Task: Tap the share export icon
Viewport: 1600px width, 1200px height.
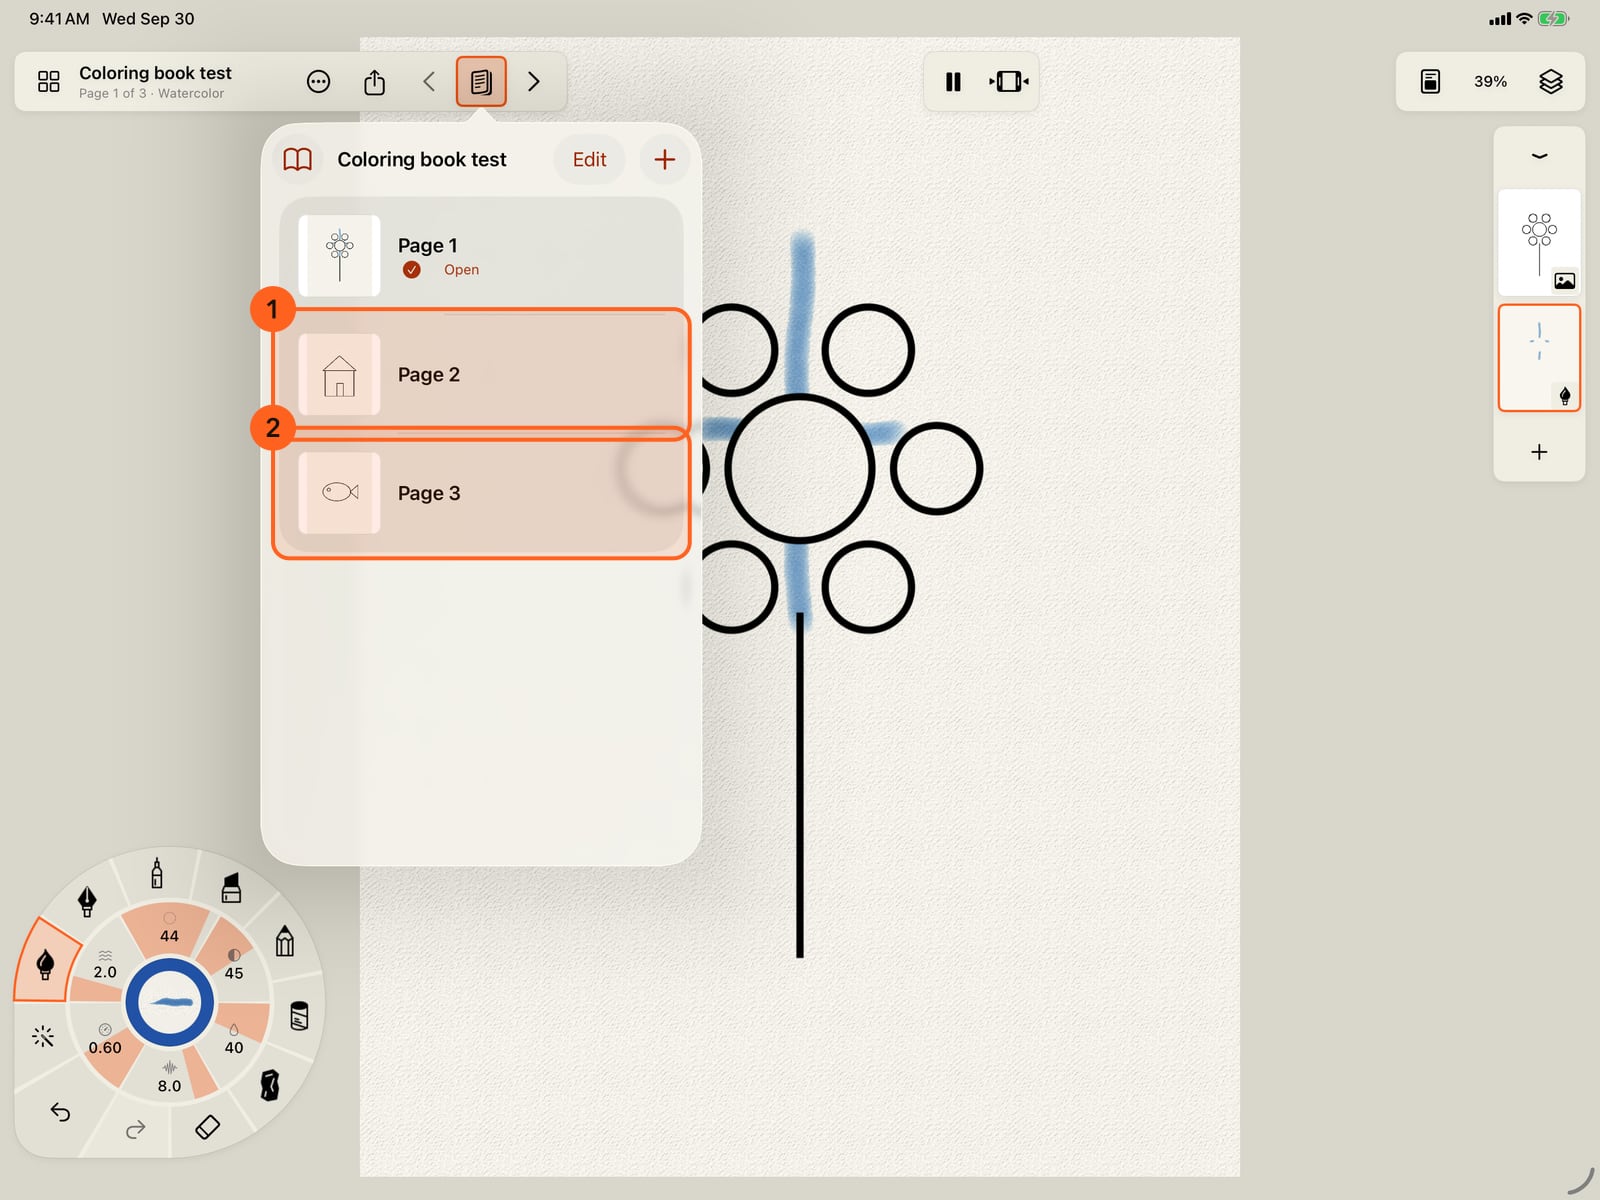Action: [374, 82]
